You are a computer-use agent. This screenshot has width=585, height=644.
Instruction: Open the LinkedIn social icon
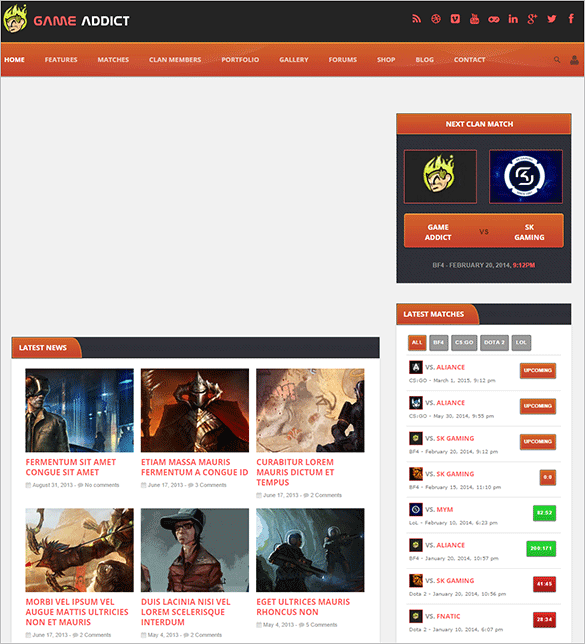pyautogui.click(x=513, y=19)
